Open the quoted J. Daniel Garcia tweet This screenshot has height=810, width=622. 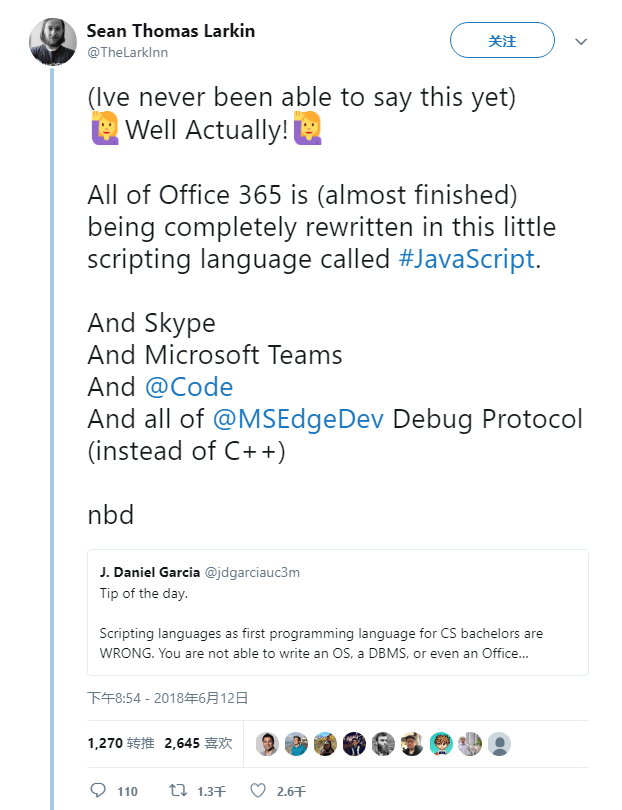tap(337, 612)
